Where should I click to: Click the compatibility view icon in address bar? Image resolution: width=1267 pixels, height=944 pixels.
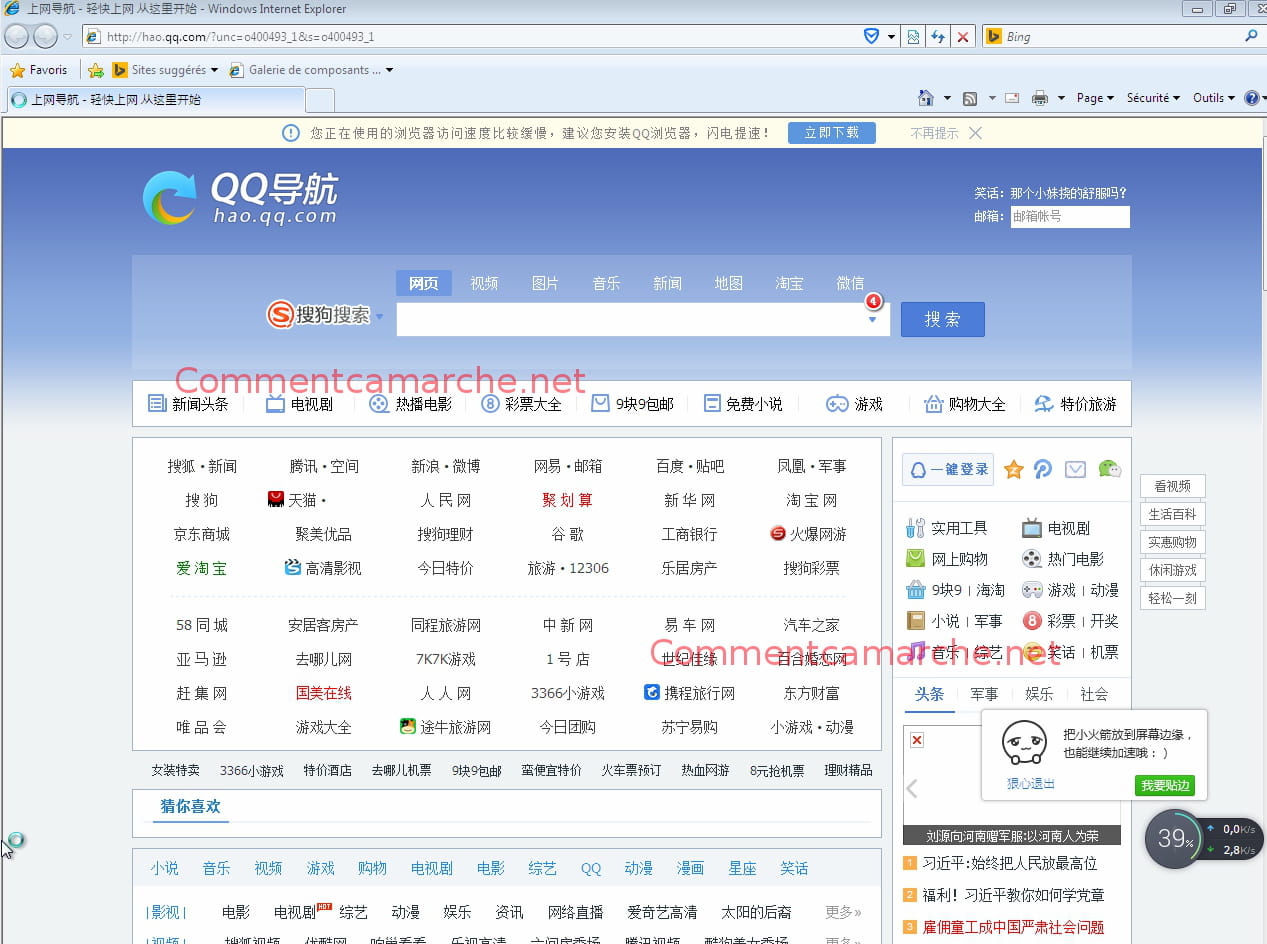(x=913, y=37)
